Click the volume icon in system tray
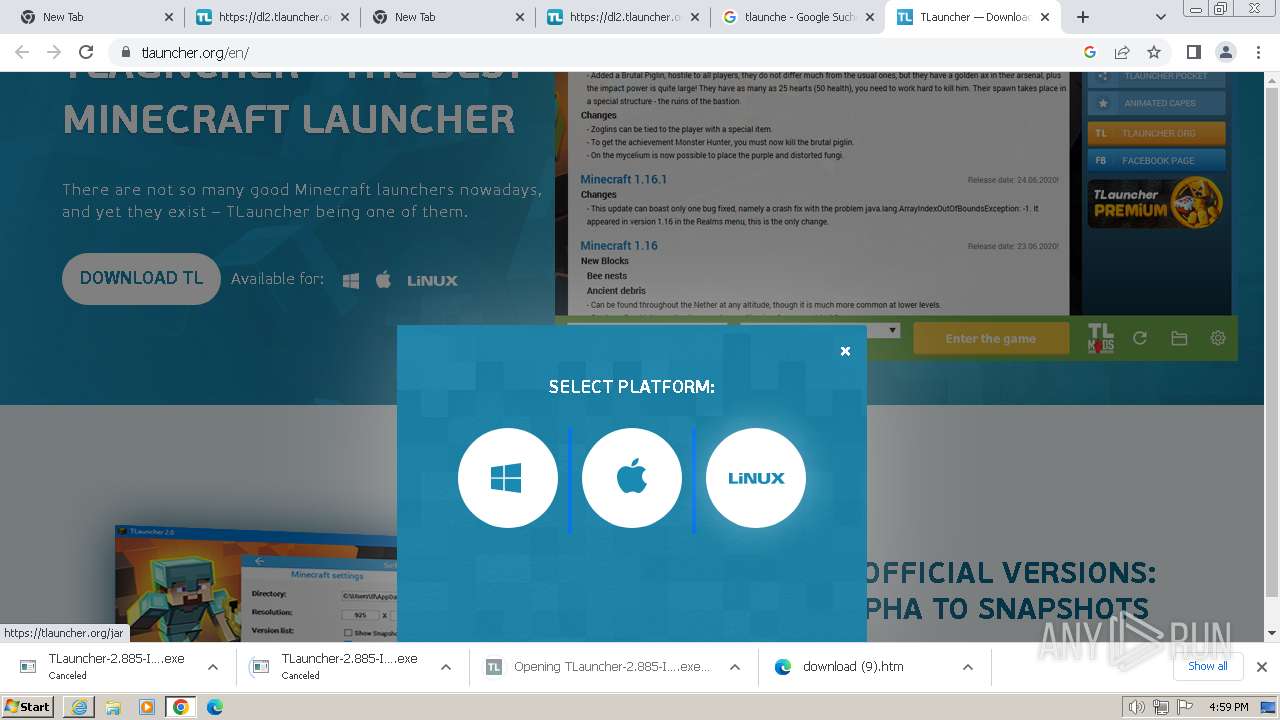1280x720 pixels. pos(1135,707)
